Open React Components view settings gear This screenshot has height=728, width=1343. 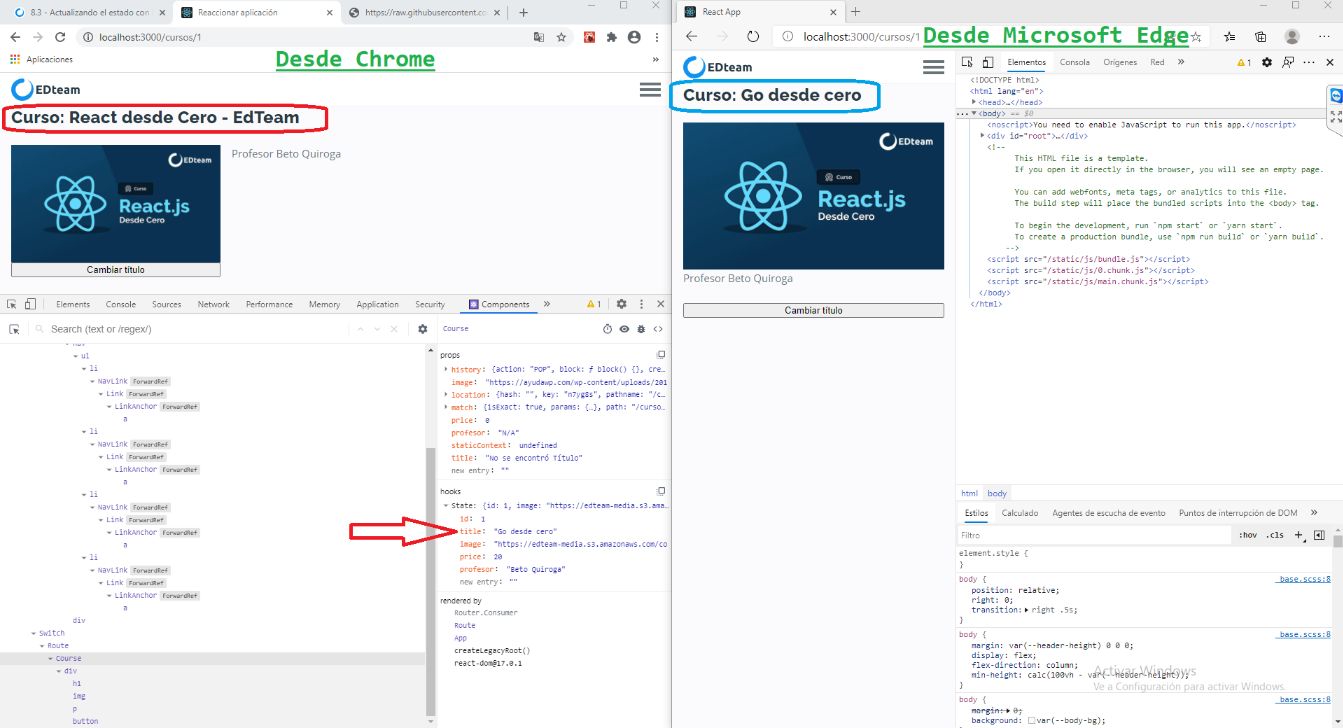423,329
